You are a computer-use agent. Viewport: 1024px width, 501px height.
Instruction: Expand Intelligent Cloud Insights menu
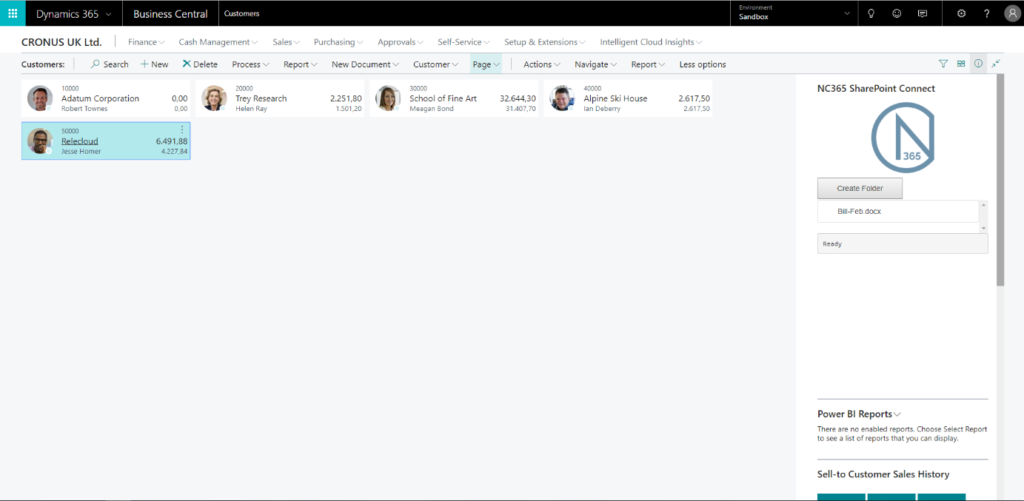(651, 42)
